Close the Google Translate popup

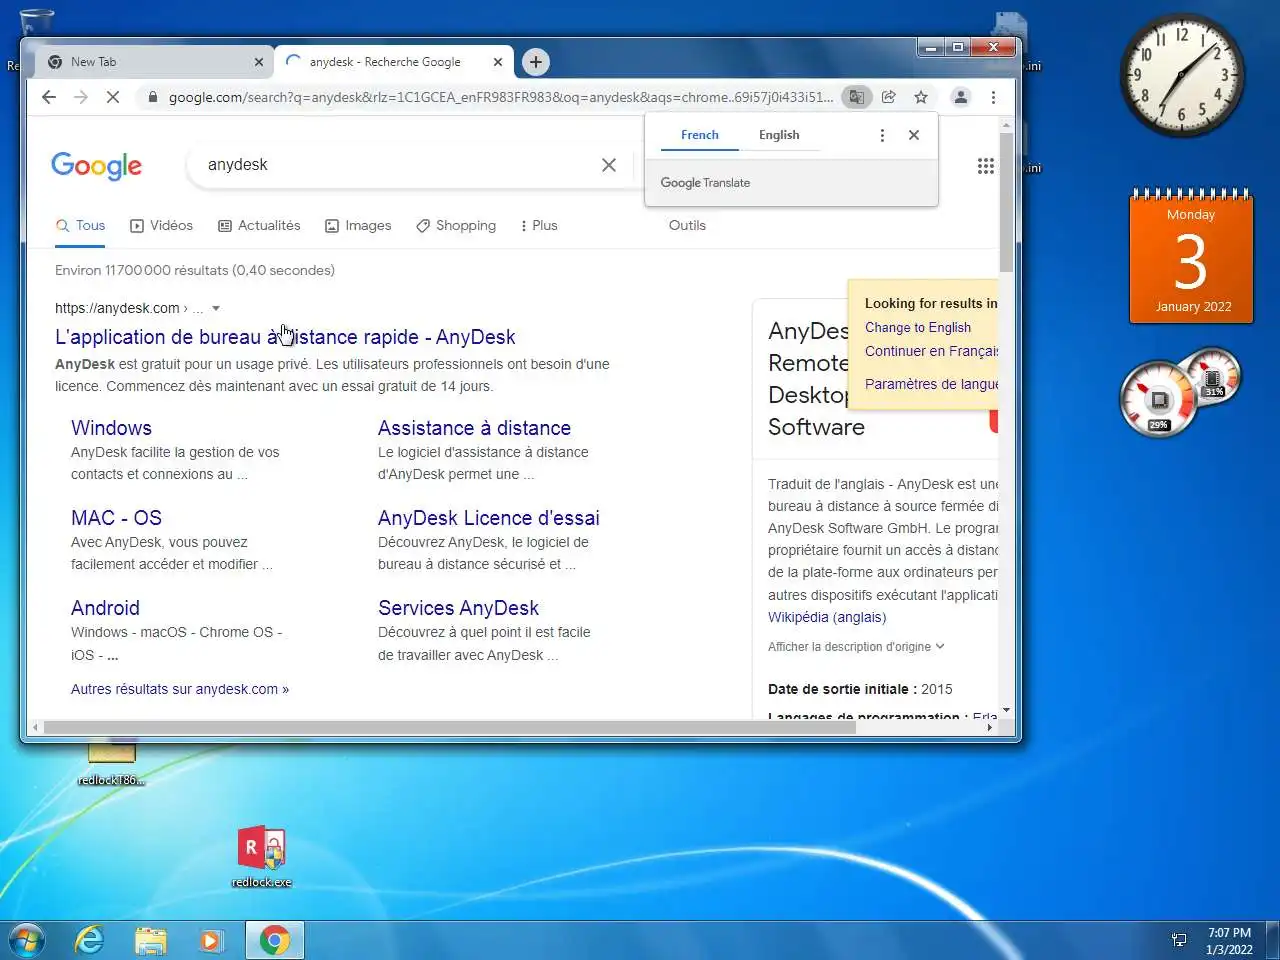click(914, 135)
